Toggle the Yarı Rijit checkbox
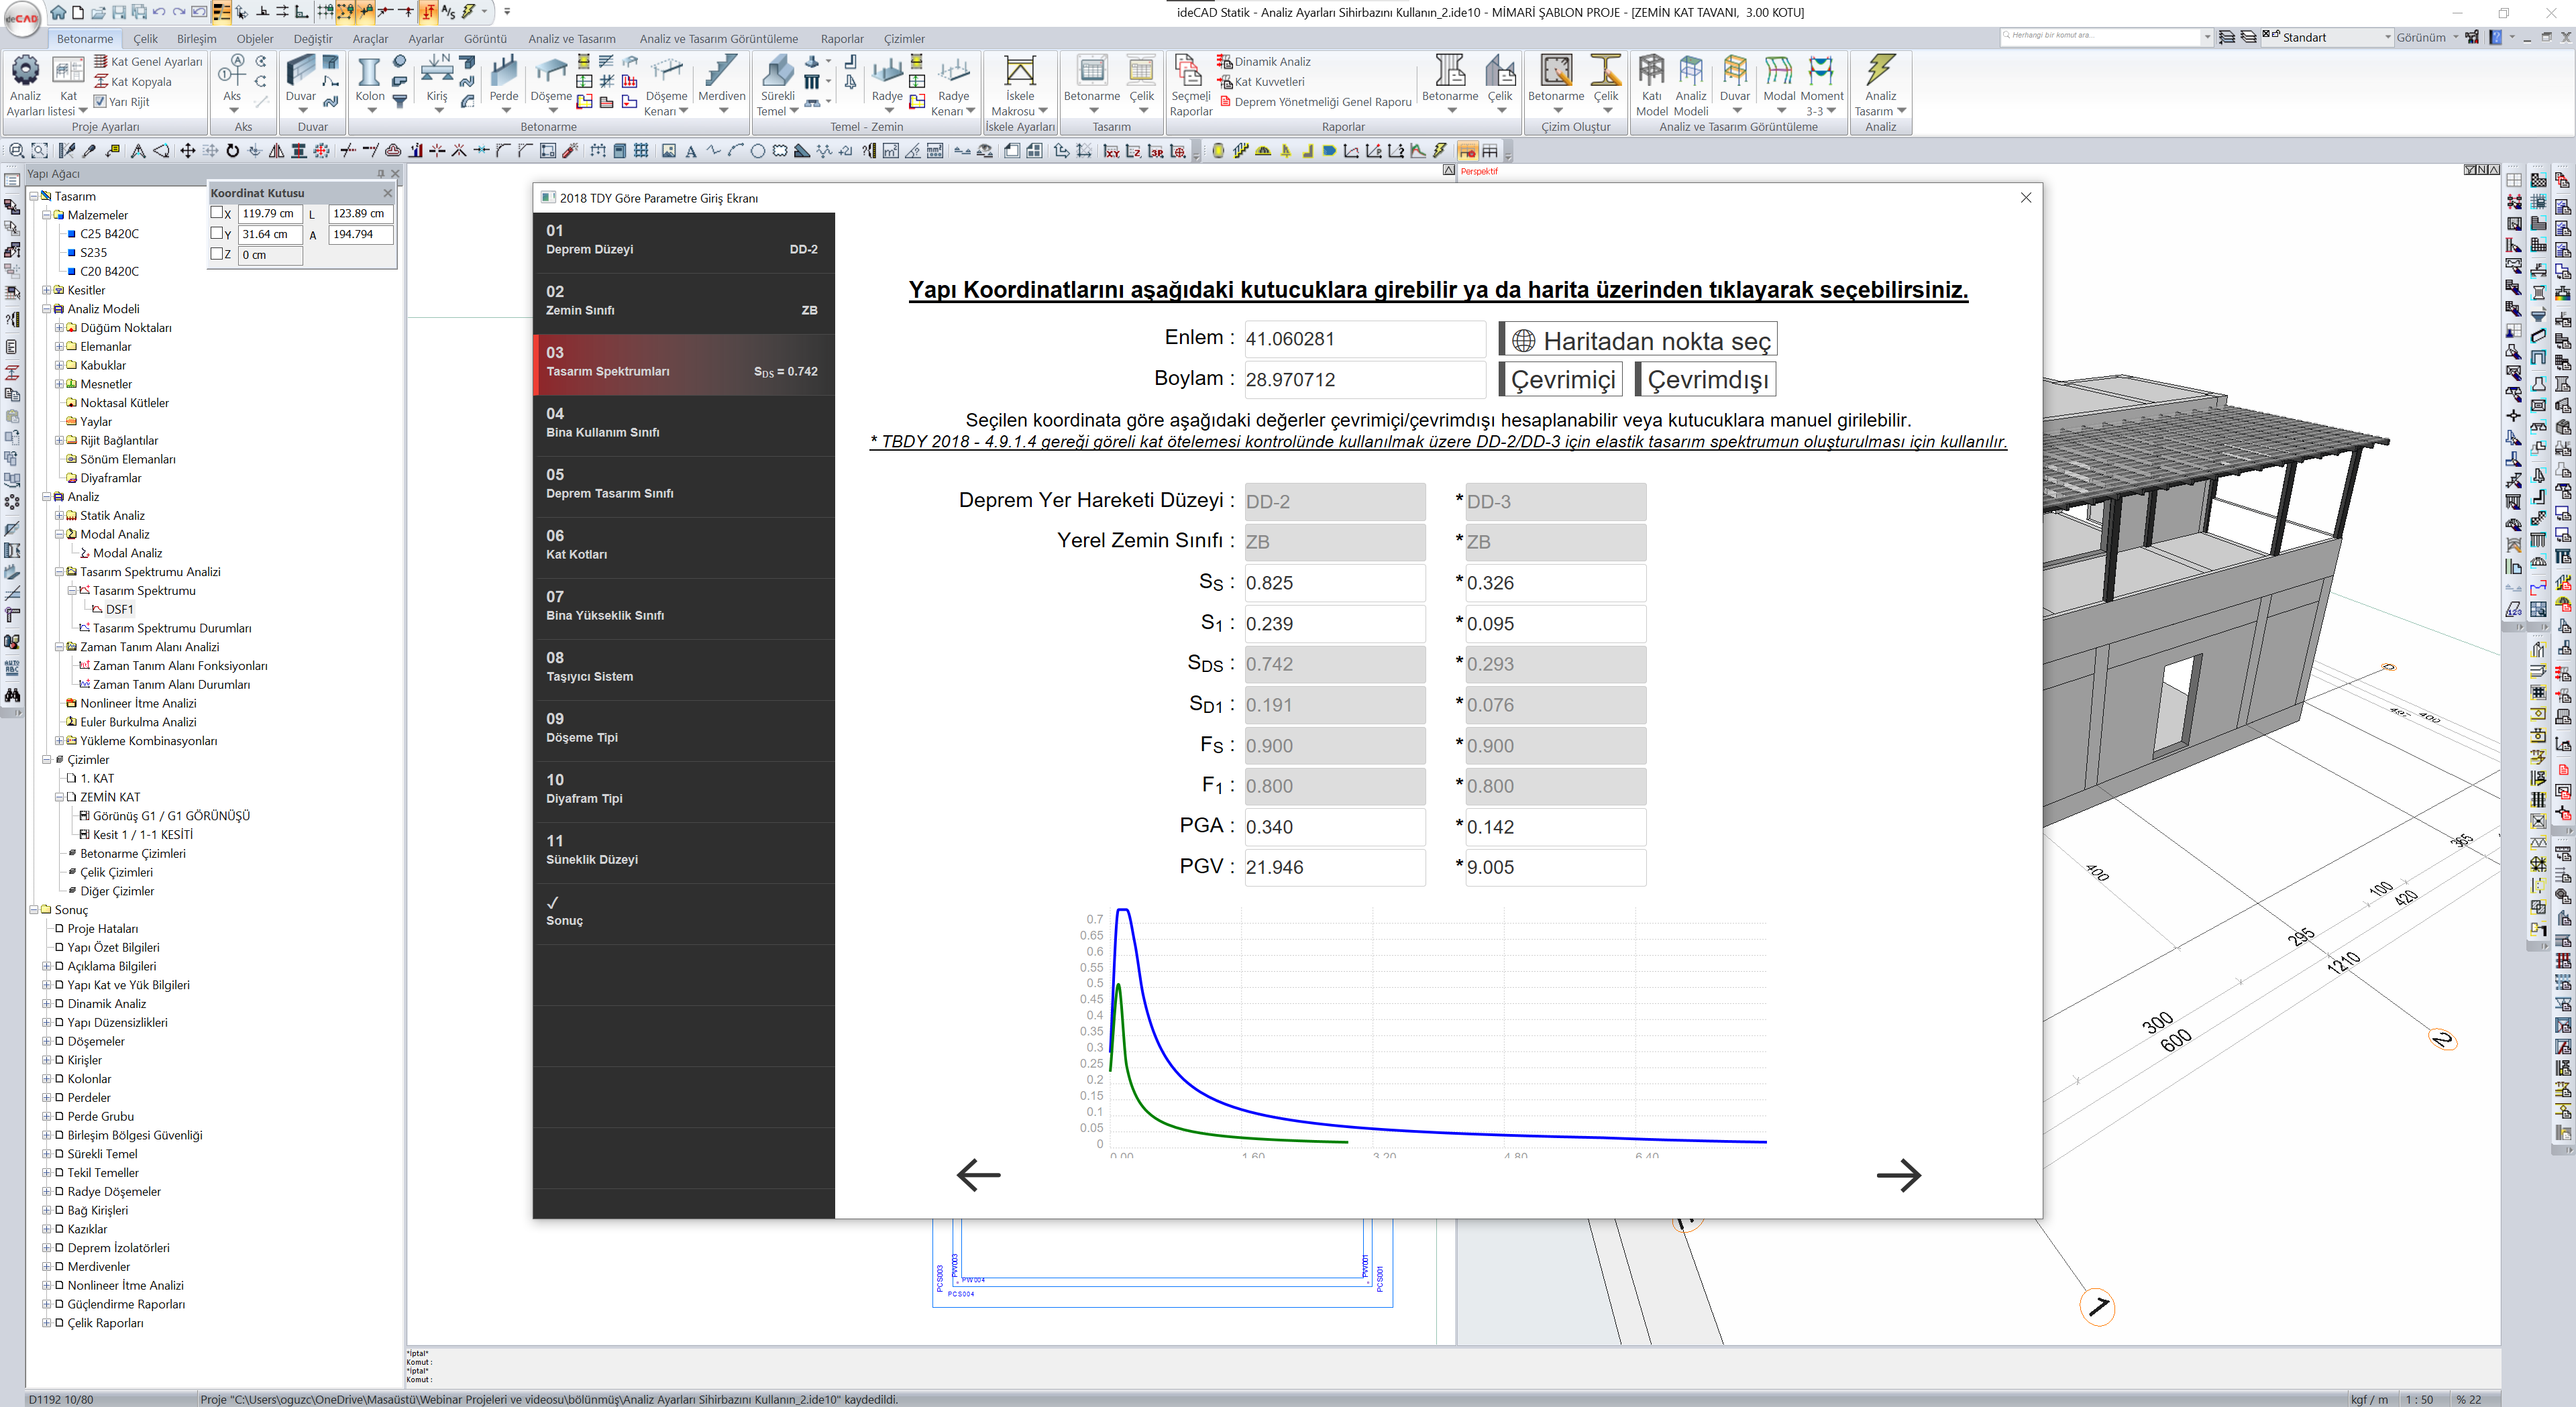2576x1407 pixels. (x=100, y=101)
